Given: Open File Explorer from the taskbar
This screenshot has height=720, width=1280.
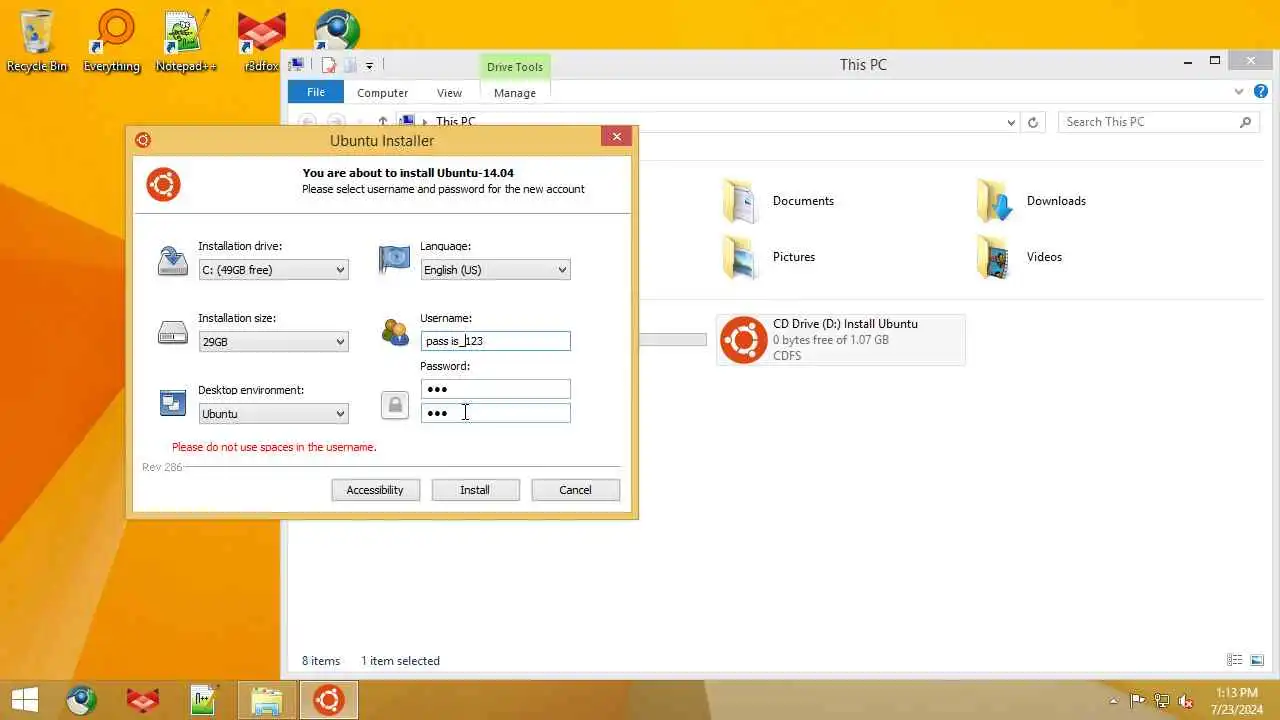Looking at the screenshot, I should point(266,700).
